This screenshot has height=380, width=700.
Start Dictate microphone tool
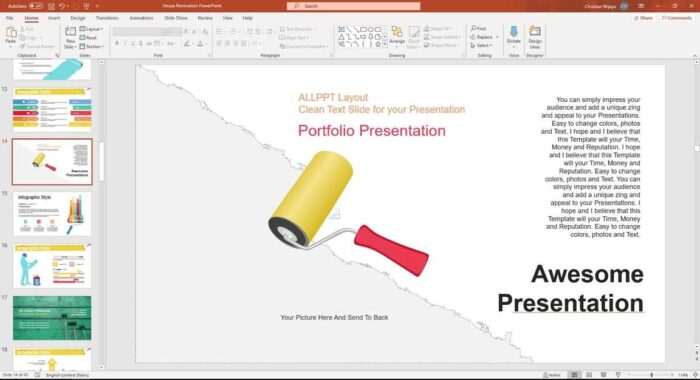click(513, 37)
